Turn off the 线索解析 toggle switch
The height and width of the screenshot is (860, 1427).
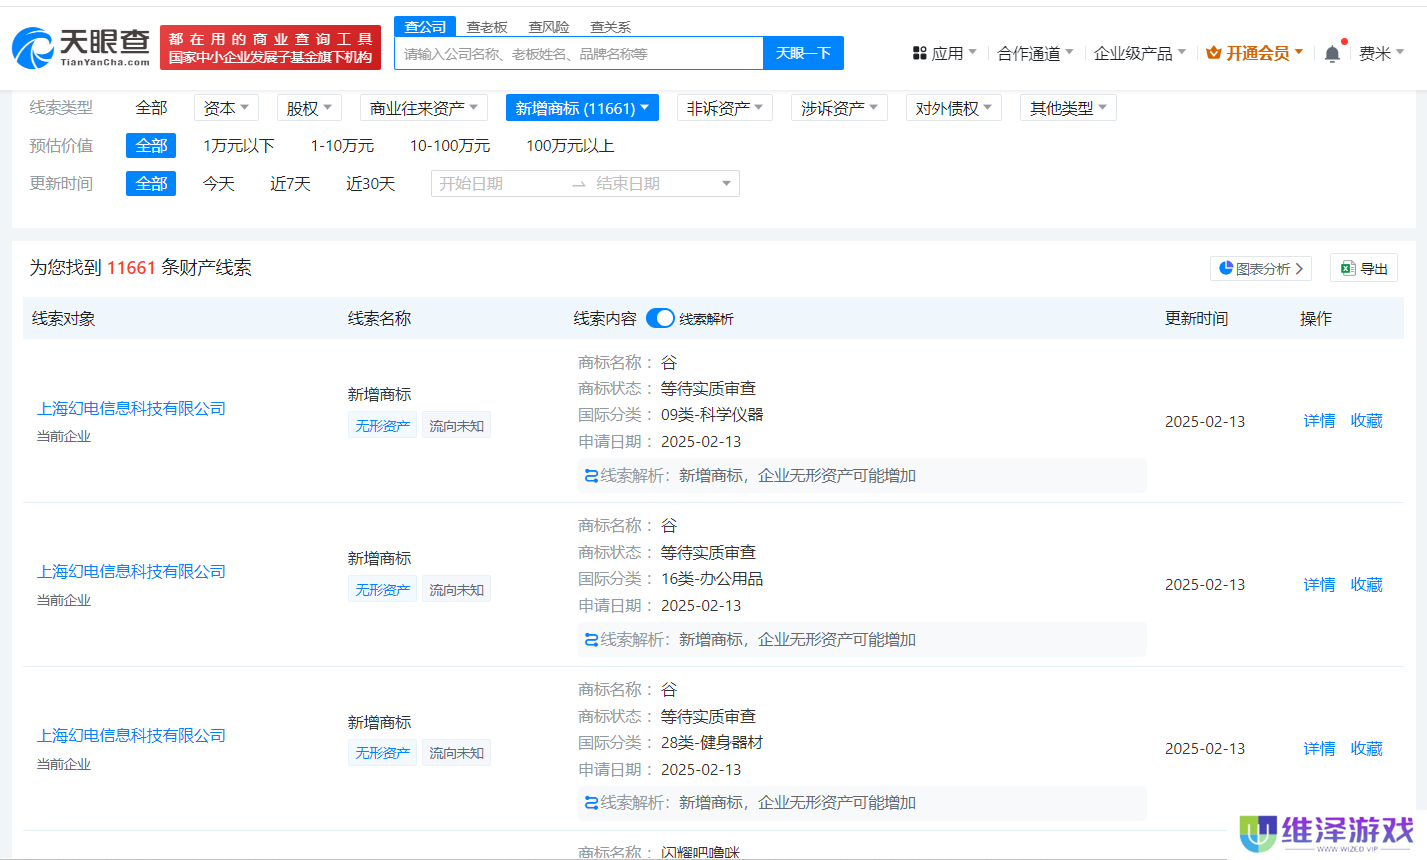660,318
